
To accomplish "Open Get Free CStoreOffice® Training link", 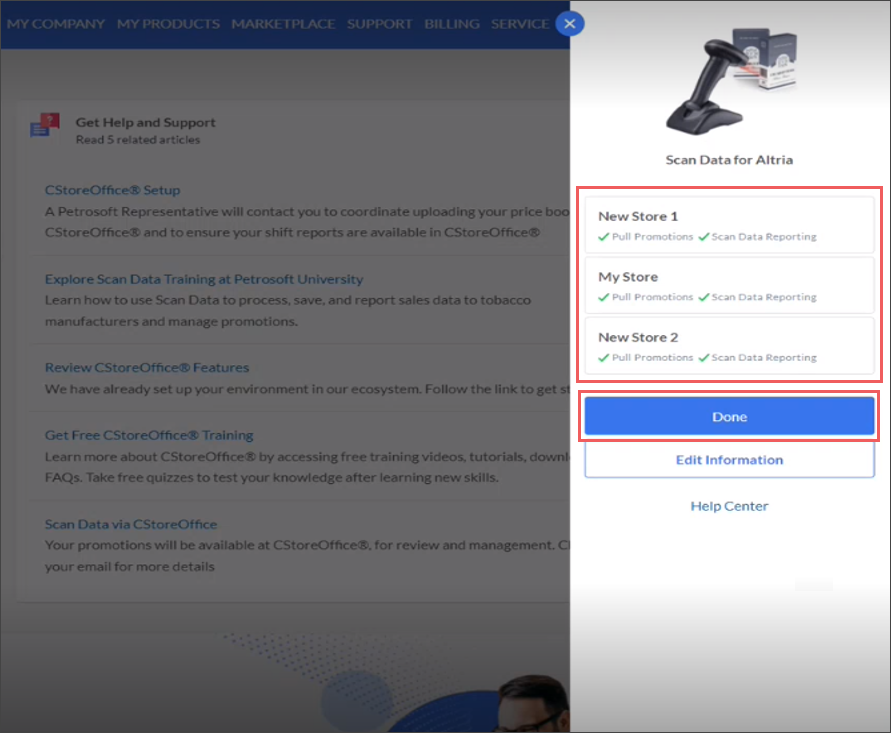I will [x=149, y=435].
